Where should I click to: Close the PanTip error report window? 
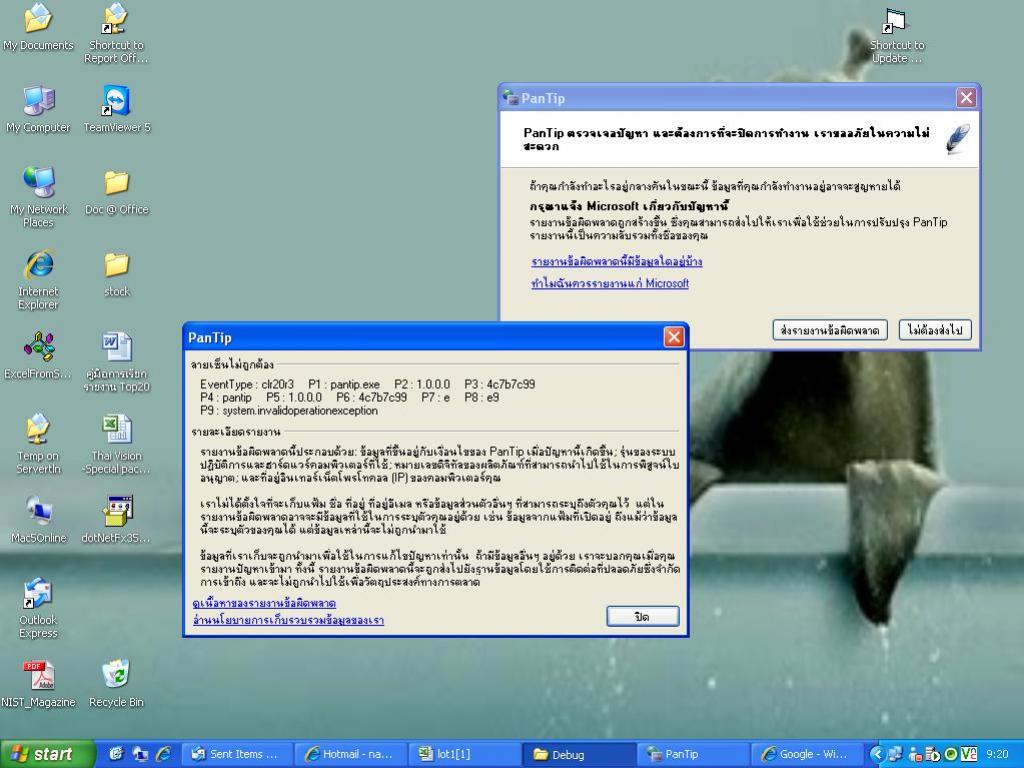click(966, 98)
